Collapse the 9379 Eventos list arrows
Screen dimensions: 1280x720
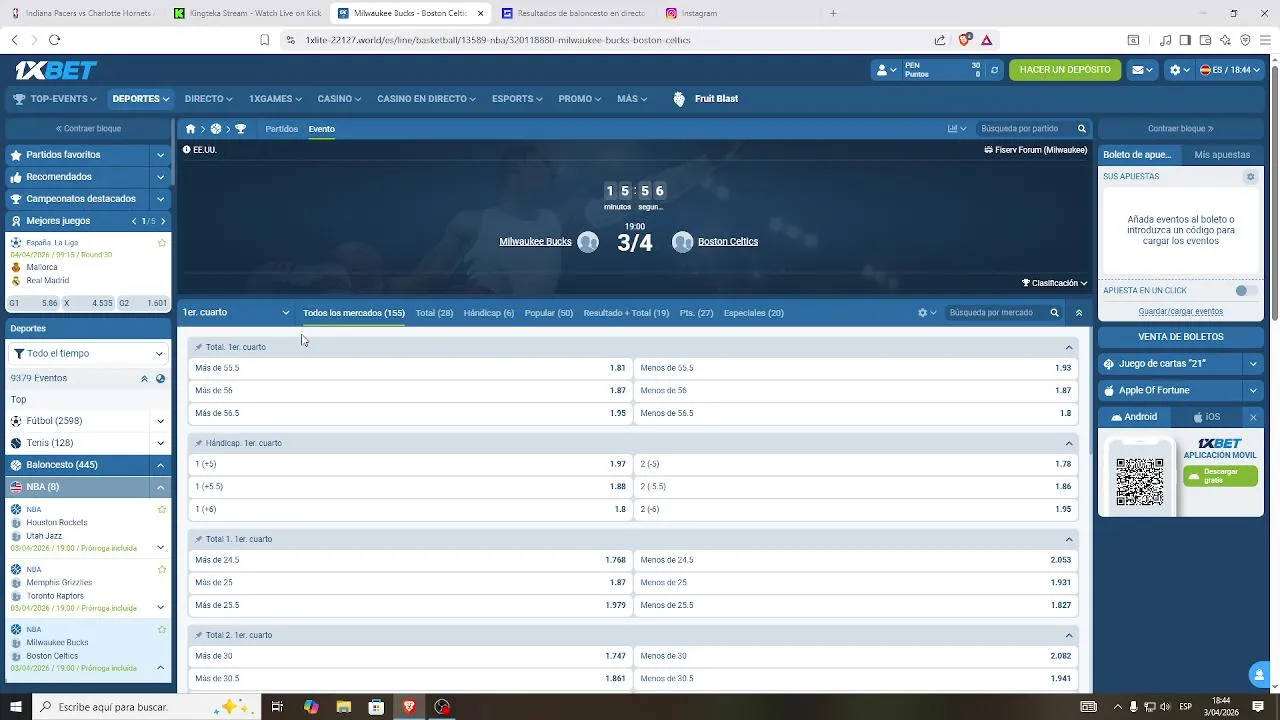(x=144, y=379)
